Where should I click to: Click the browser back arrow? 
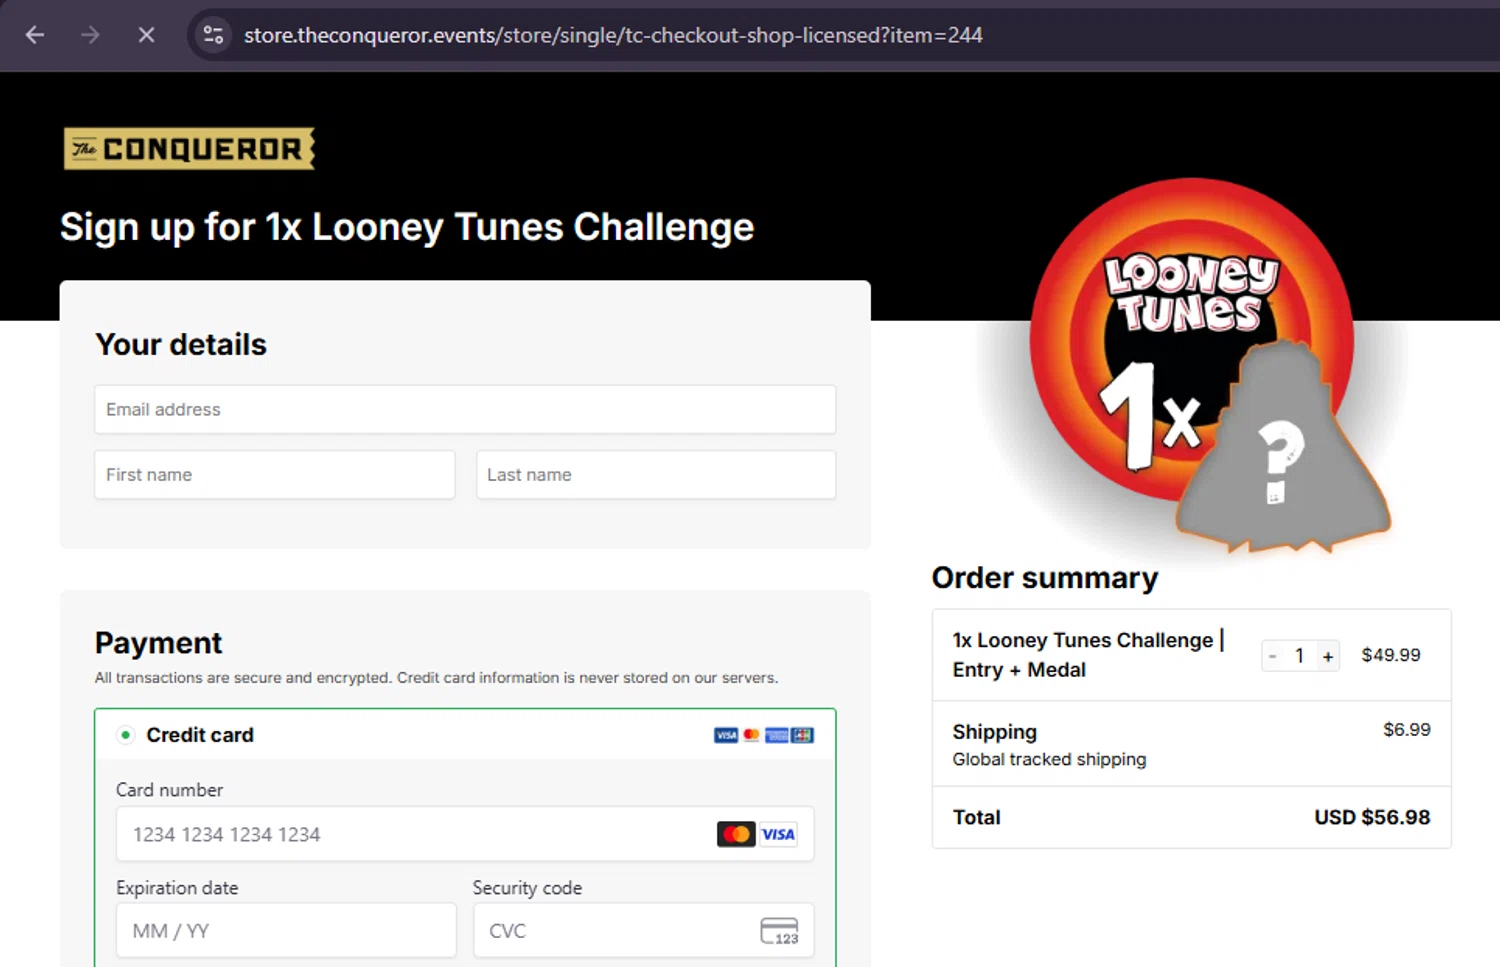[35, 35]
